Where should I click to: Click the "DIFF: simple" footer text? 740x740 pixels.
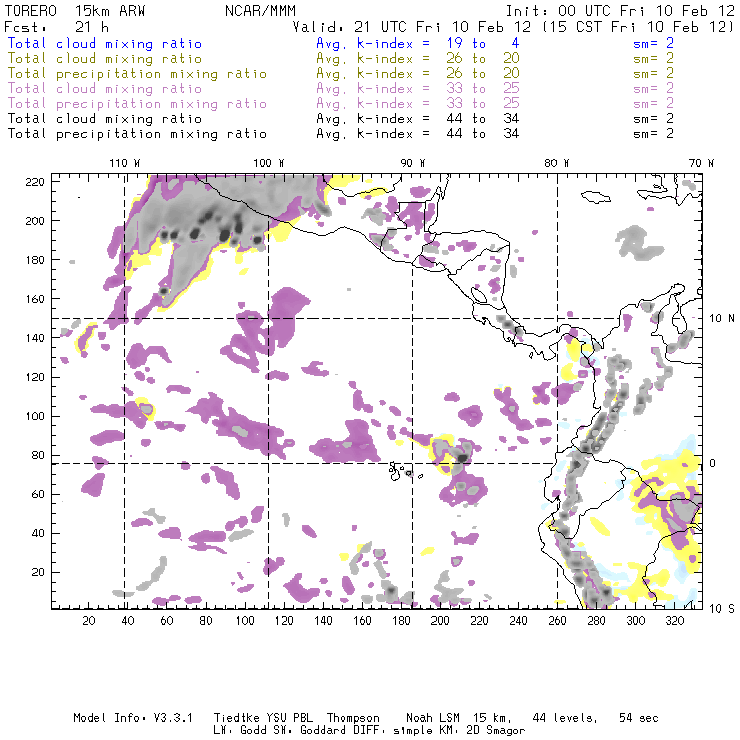pos(390,731)
